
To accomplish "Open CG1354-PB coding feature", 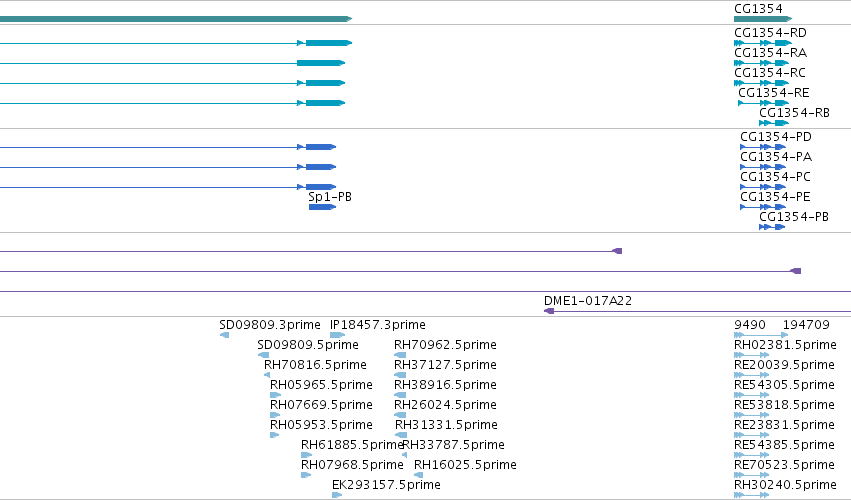I will (x=794, y=217).
